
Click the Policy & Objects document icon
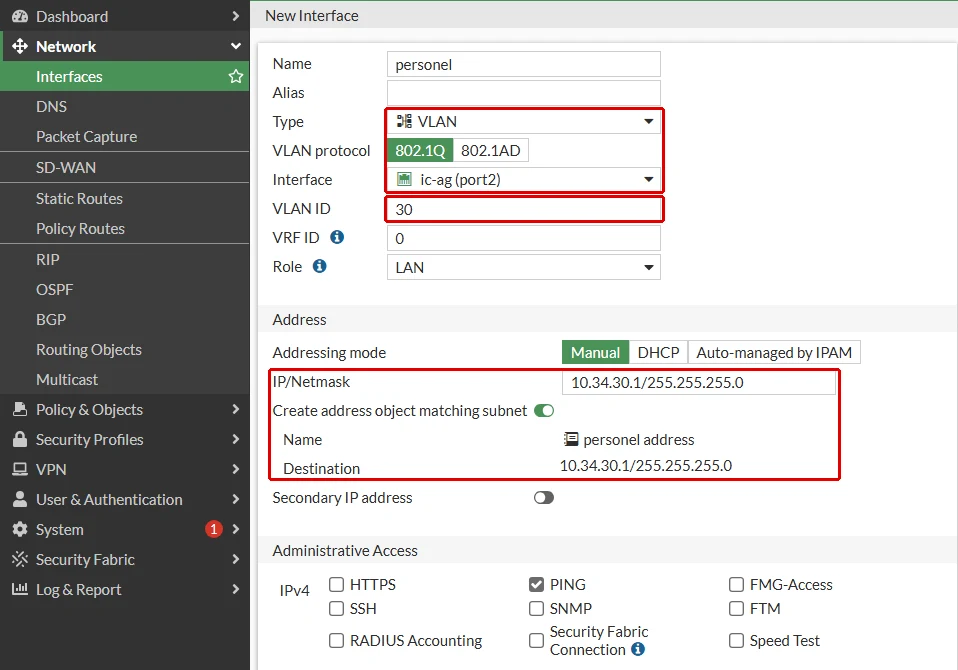(x=20, y=409)
